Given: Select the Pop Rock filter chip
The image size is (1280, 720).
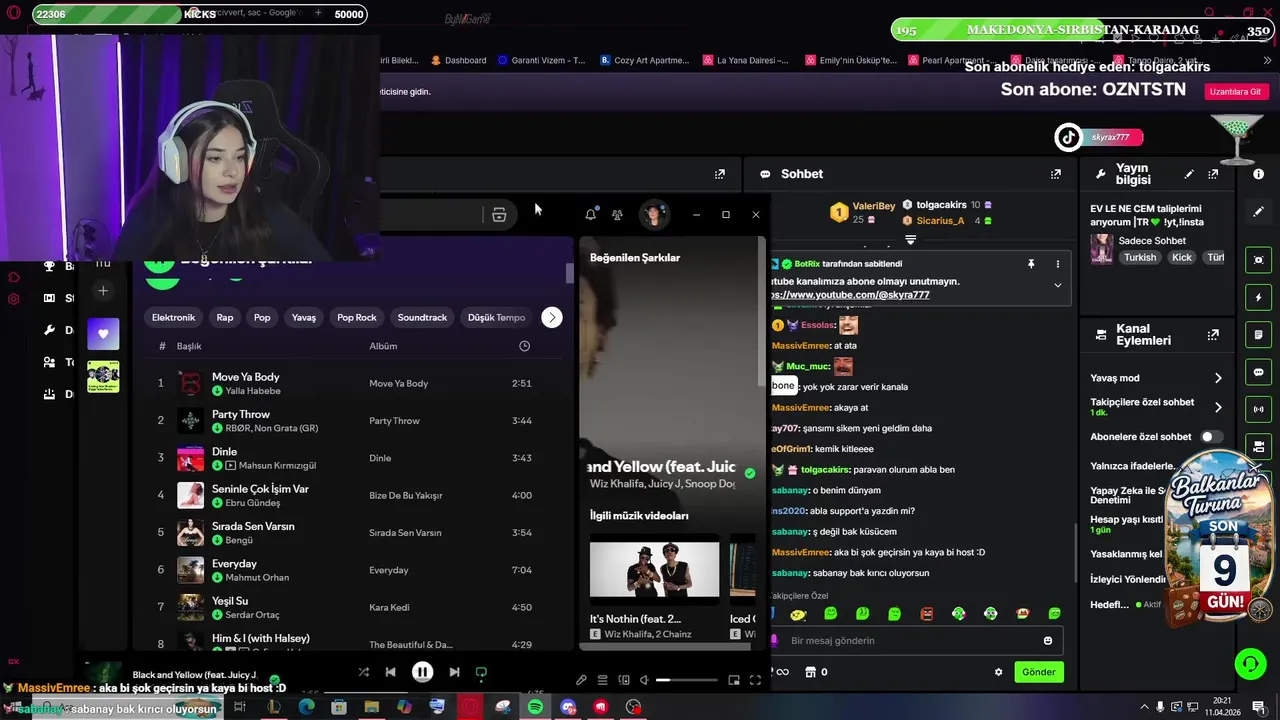Looking at the screenshot, I should pos(357,317).
